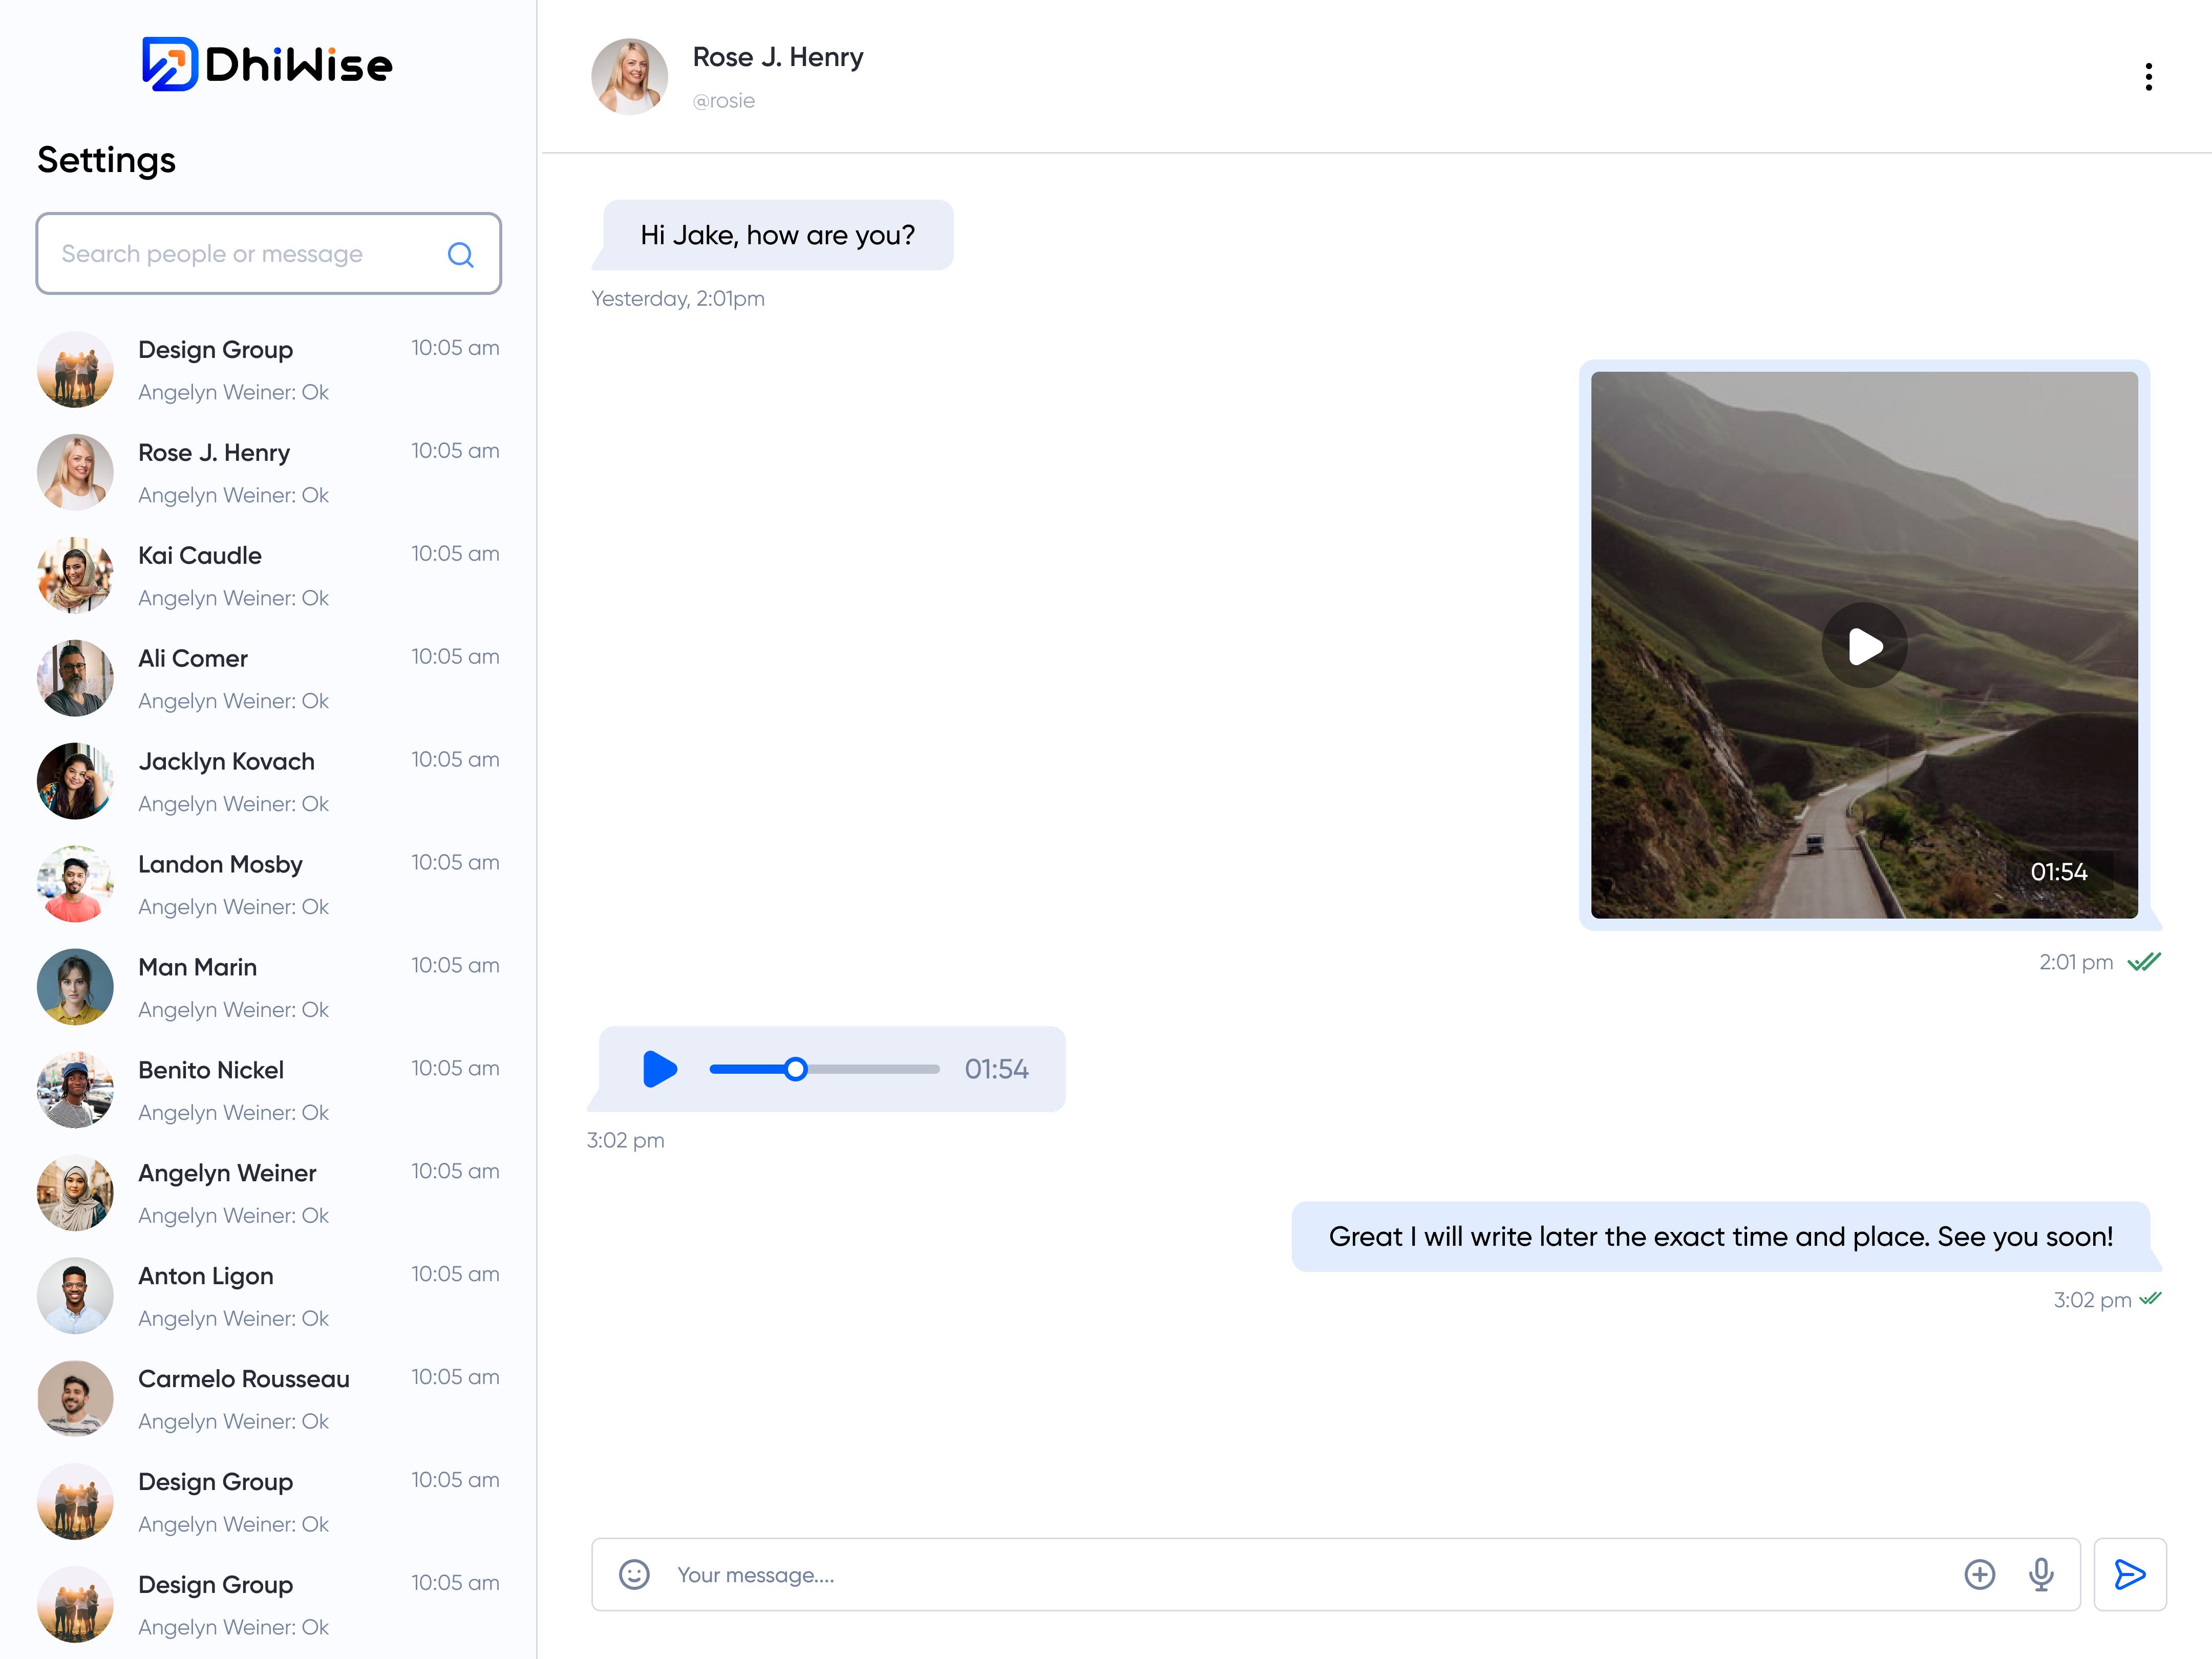This screenshot has height=1659, width=2212.
Task: Click the search magnifier icon
Action: [460, 255]
